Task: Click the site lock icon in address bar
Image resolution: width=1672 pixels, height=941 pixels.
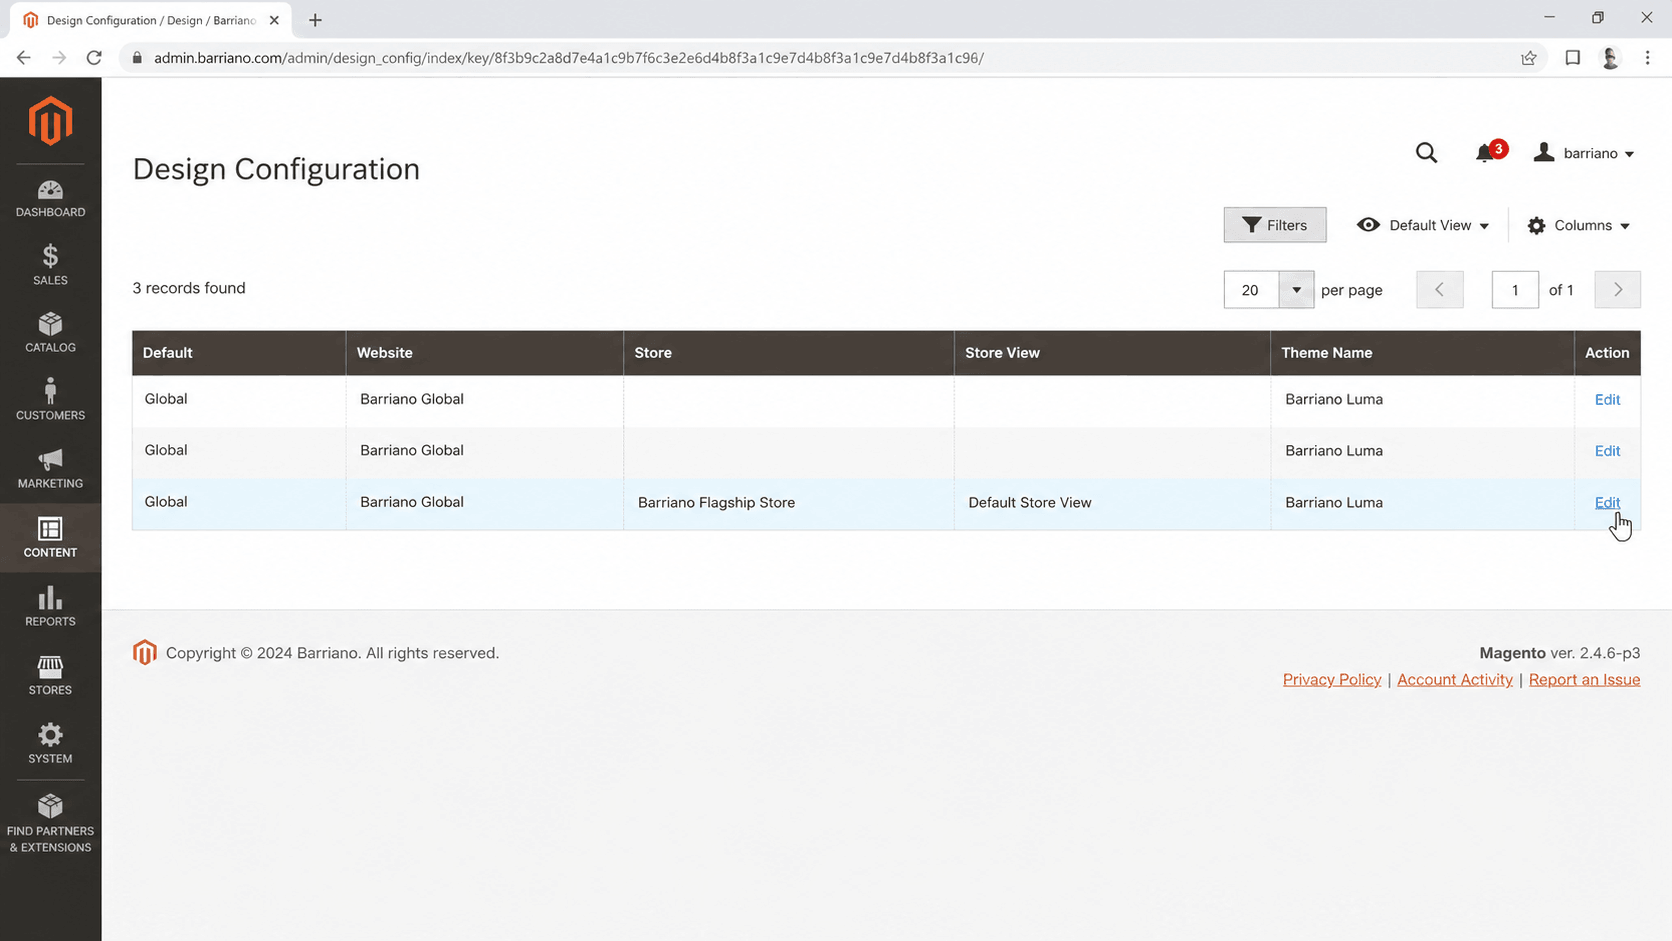Action: click(x=137, y=58)
